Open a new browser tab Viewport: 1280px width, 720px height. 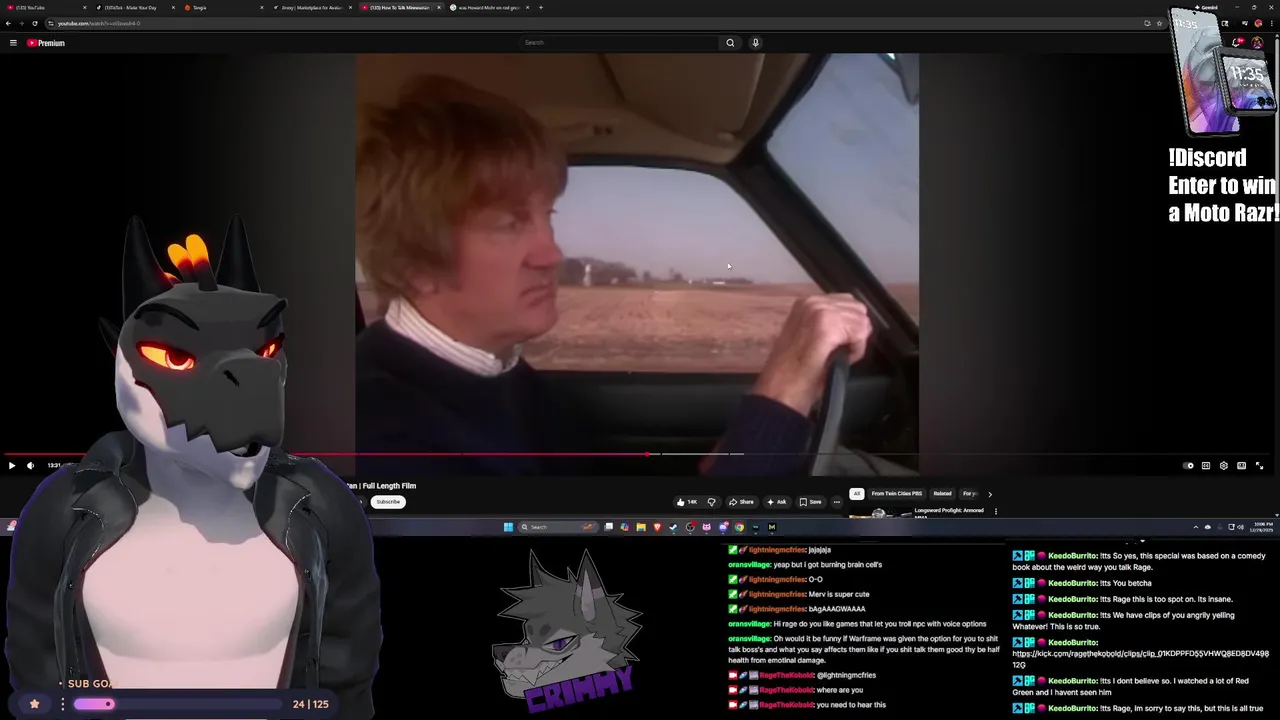(541, 7)
